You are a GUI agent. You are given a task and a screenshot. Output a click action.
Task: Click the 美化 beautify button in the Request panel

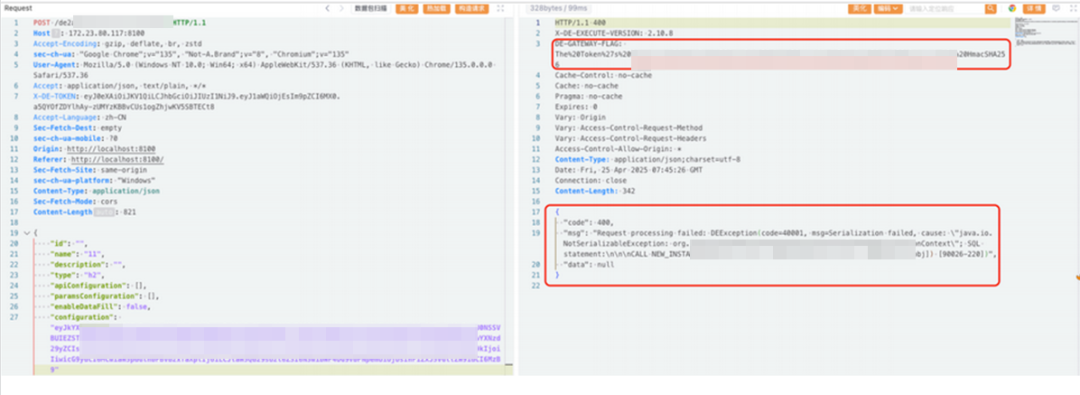pyautogui.click(x=407, y=8)
